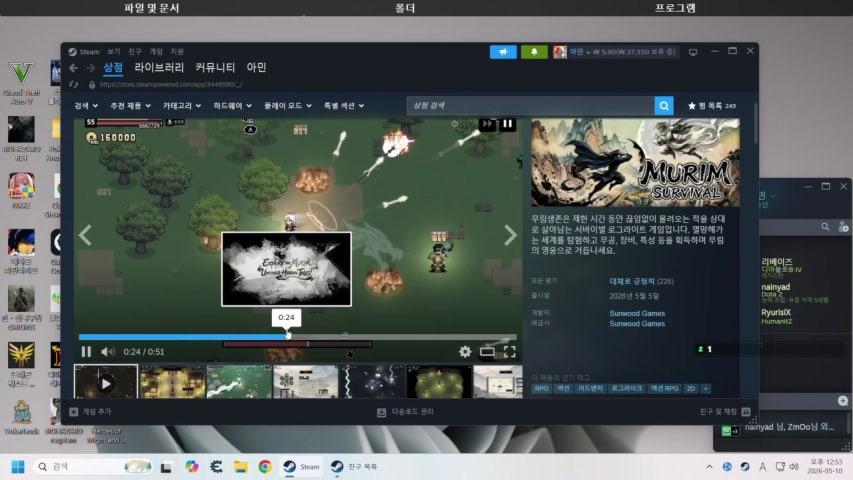Click the Windows taskbar search box
The height and width of the screenshot is (480, 853).
(x=91, y=467)
